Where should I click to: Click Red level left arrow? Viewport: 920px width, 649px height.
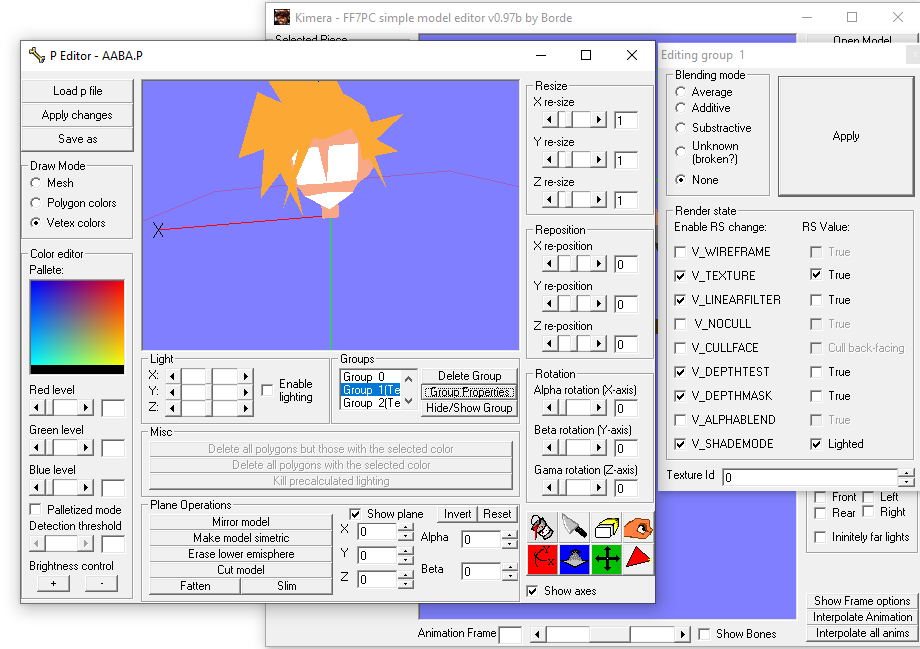(37, 407)
